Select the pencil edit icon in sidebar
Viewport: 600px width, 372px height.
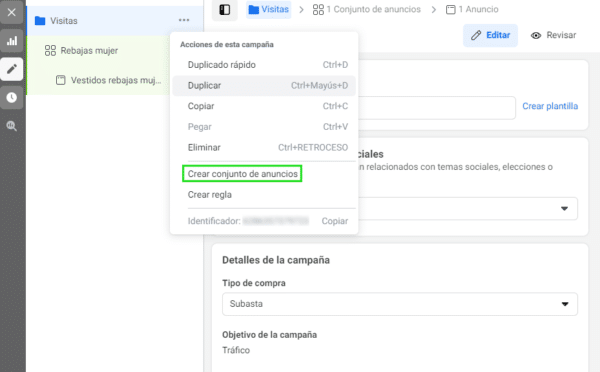coord(11,69)
